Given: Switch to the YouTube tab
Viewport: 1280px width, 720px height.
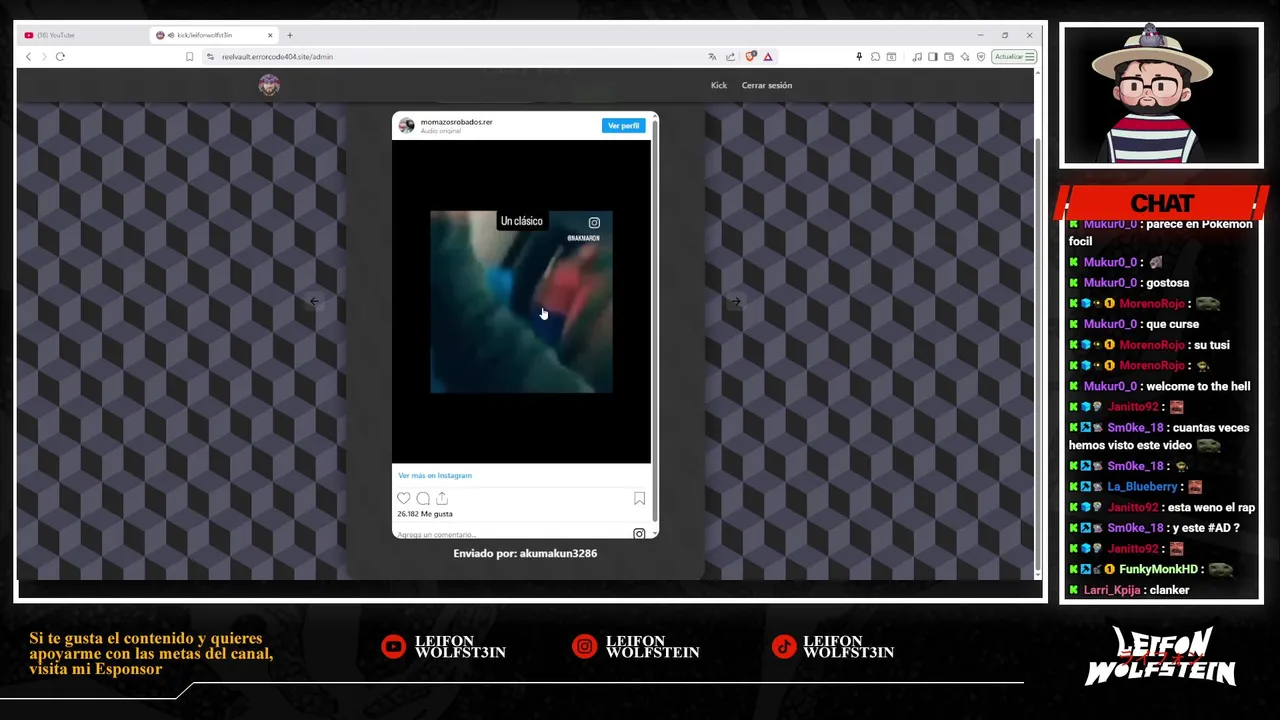Looking at the screenshot, I should 82,35.
